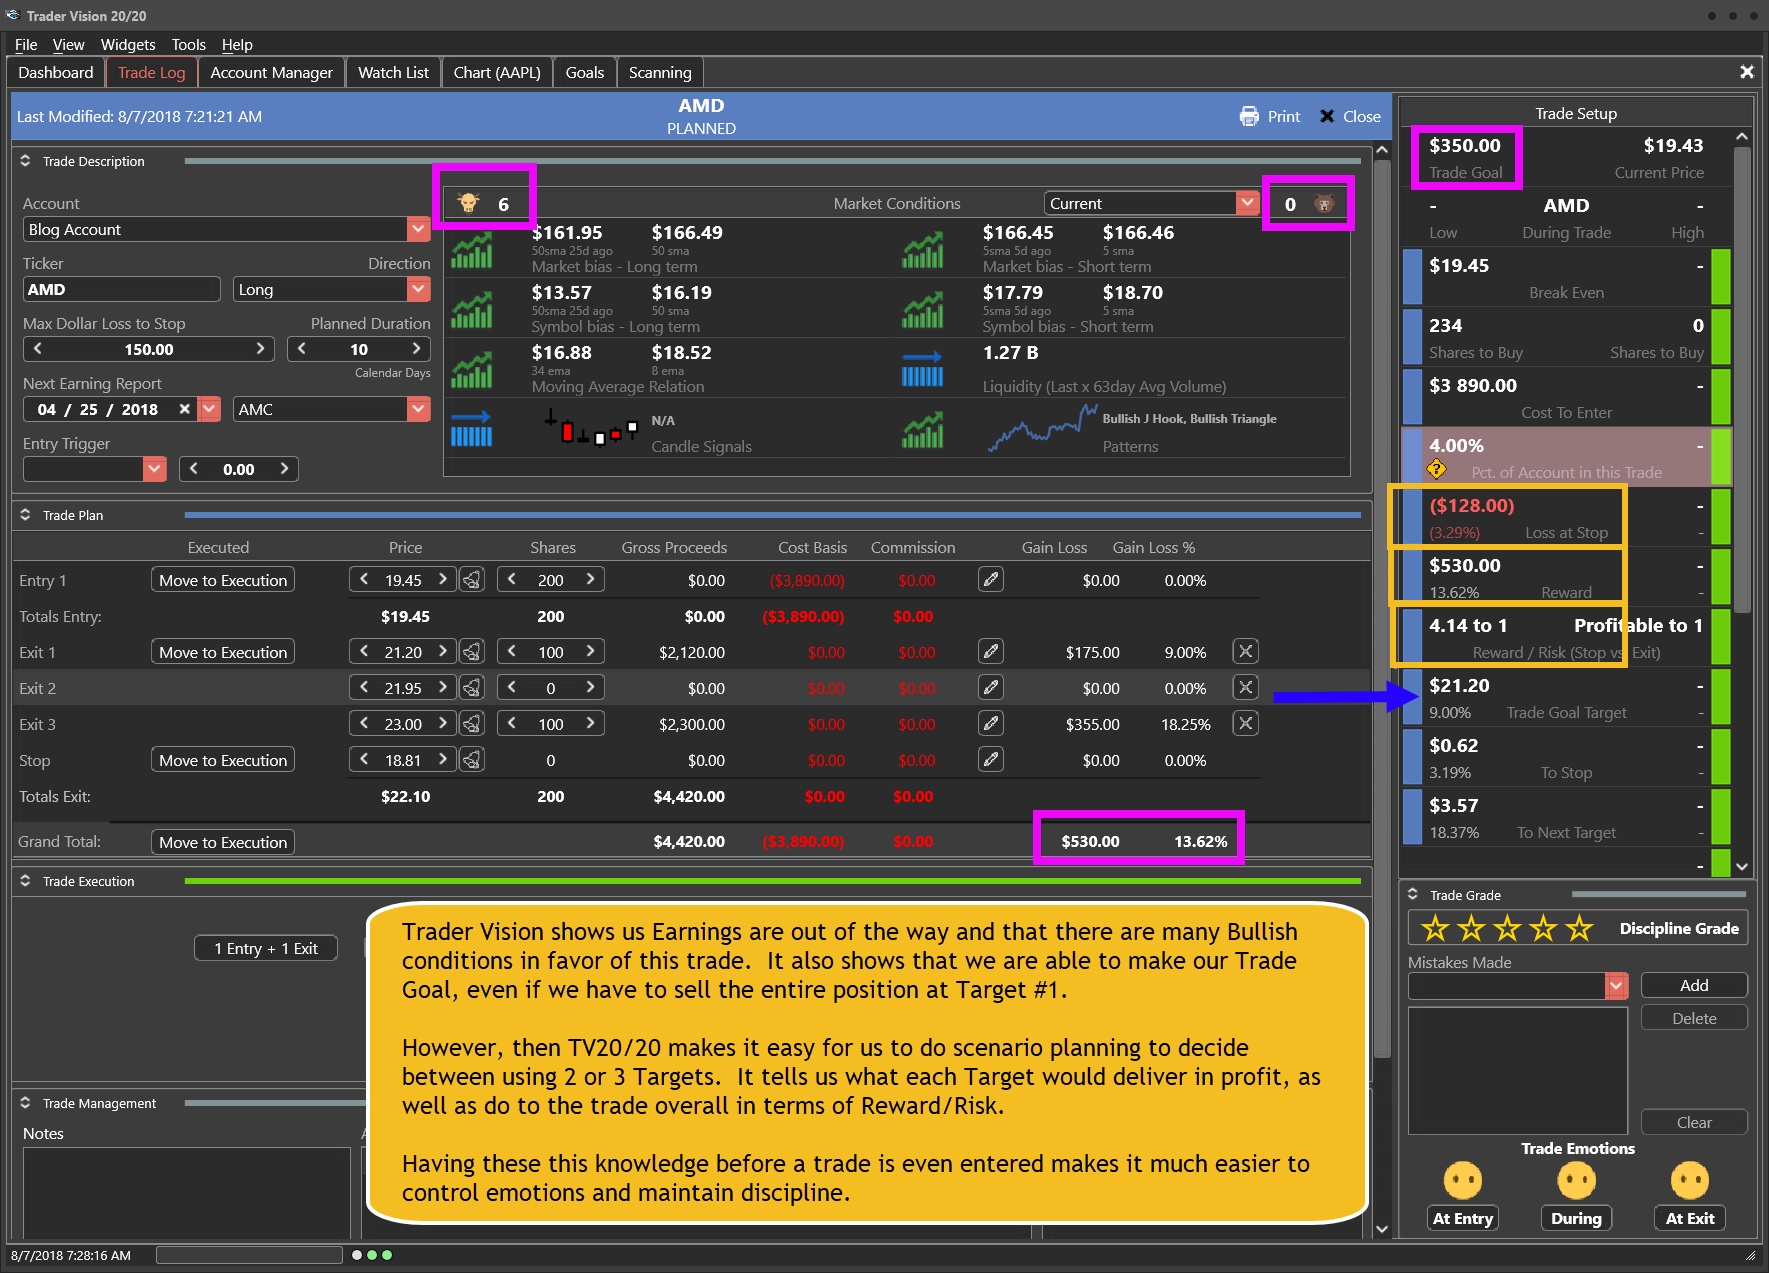The width and height of the screenshot is (1769, 1273).
Task: Open the Account dropdown
Action: pos(418,229)
